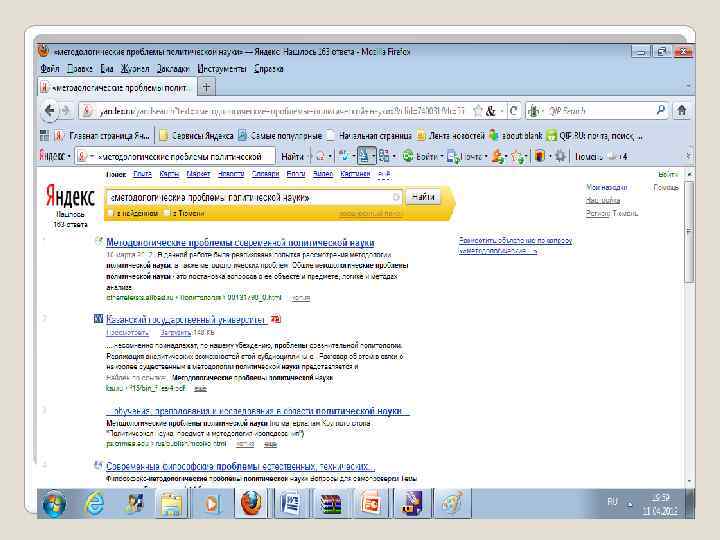Open the Словари service link

(265, 174)
